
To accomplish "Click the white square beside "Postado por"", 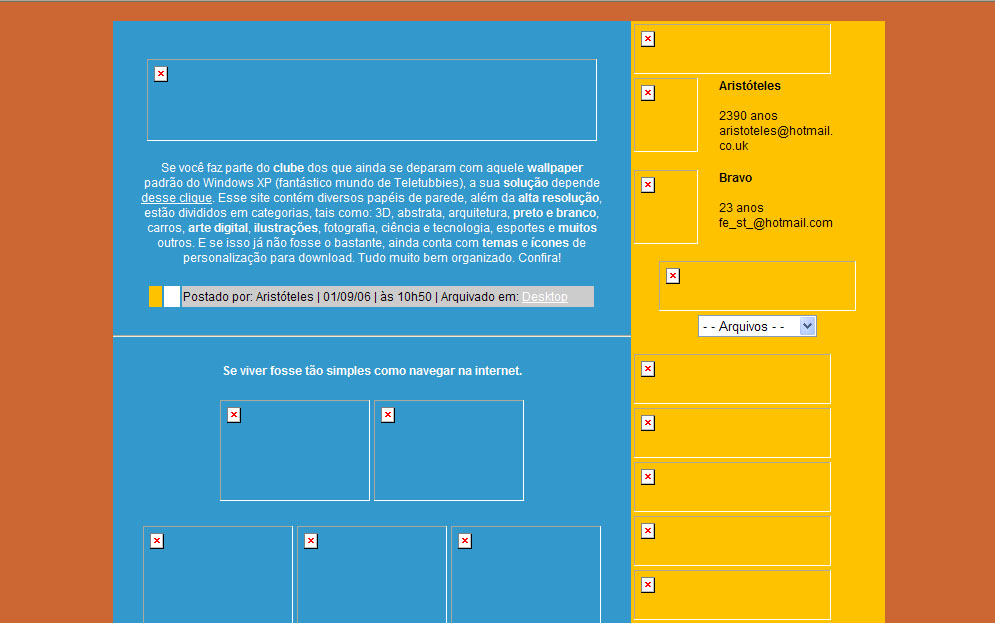I will pyautogui.click(x=171, y=296).
